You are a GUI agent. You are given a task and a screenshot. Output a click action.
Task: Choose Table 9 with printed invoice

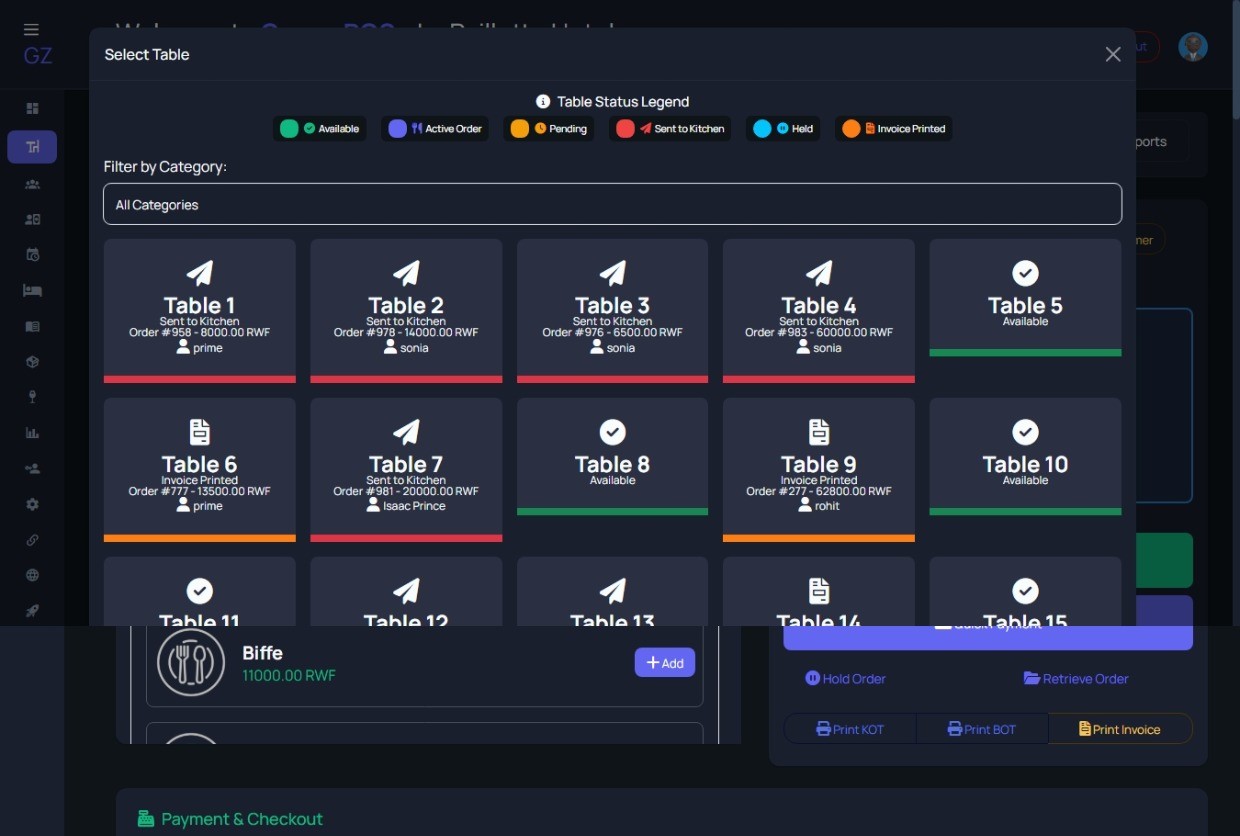click(818, 469)
